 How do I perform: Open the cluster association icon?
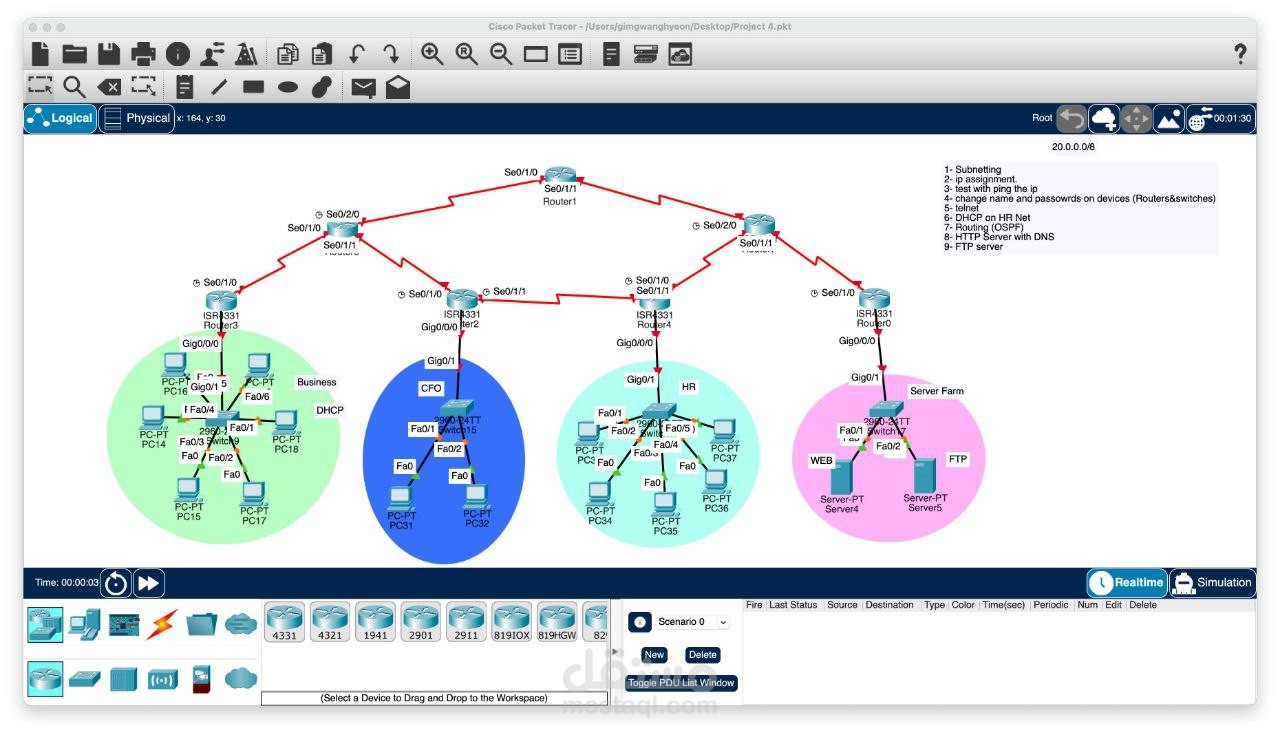[646, 54]
